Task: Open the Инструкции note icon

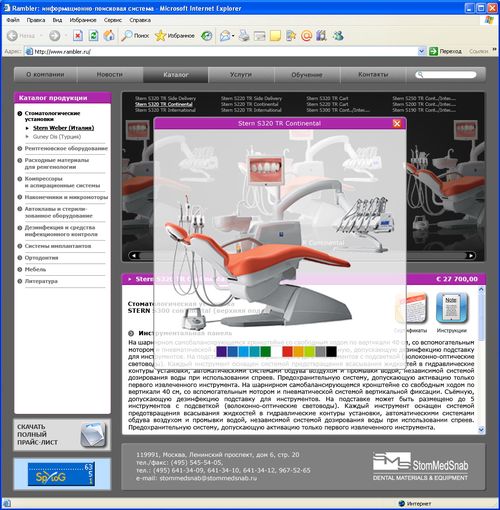Action: [451, 308]
